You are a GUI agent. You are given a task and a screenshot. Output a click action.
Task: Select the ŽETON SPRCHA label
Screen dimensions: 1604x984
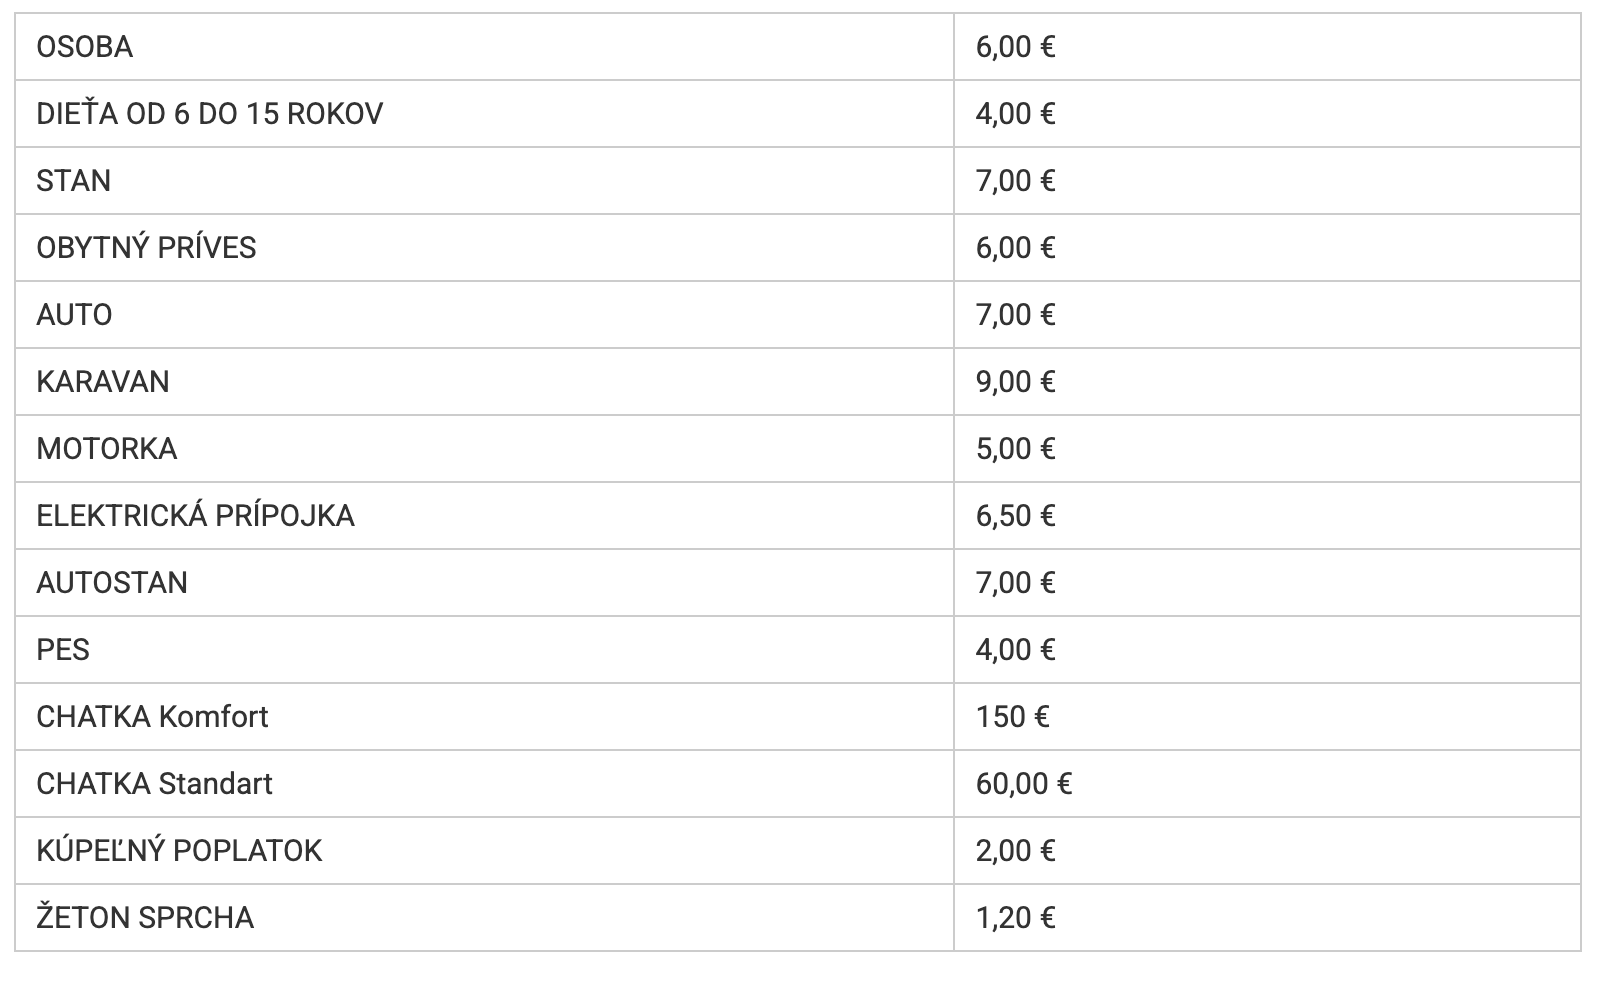pos(145,918)
